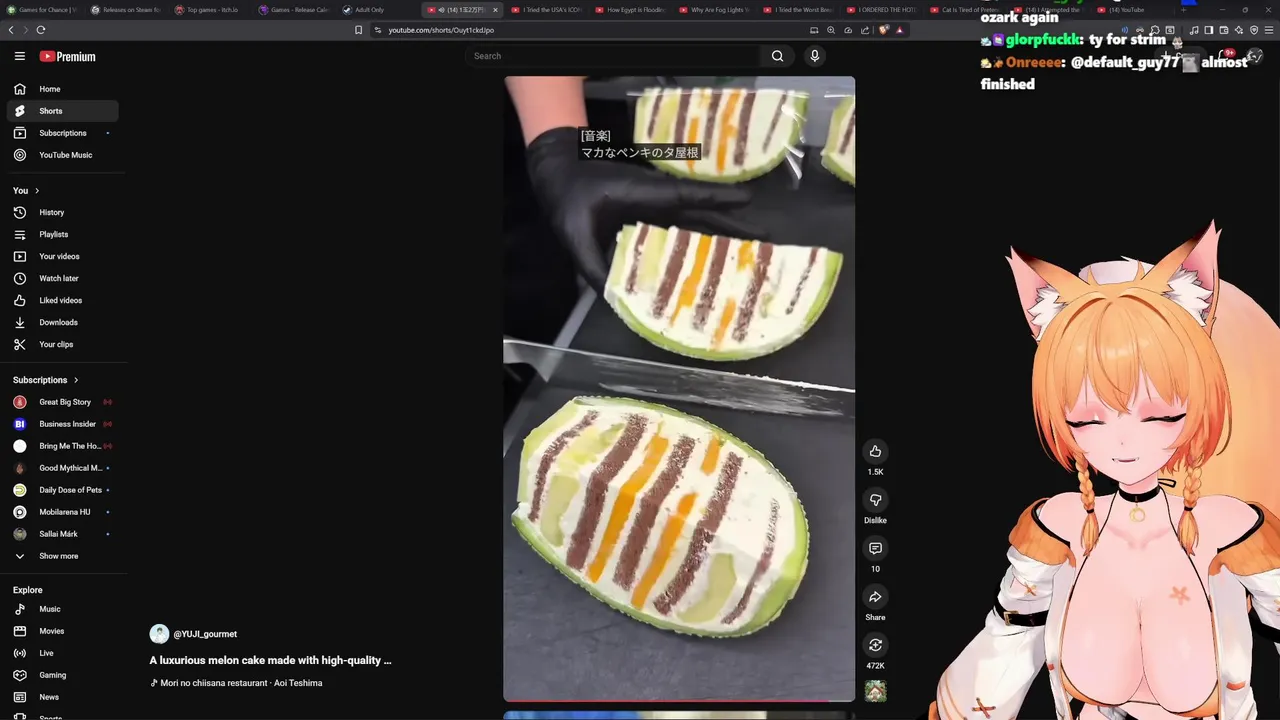
Task: Focus the YouTube search field
Action: (x=612, y=56)
